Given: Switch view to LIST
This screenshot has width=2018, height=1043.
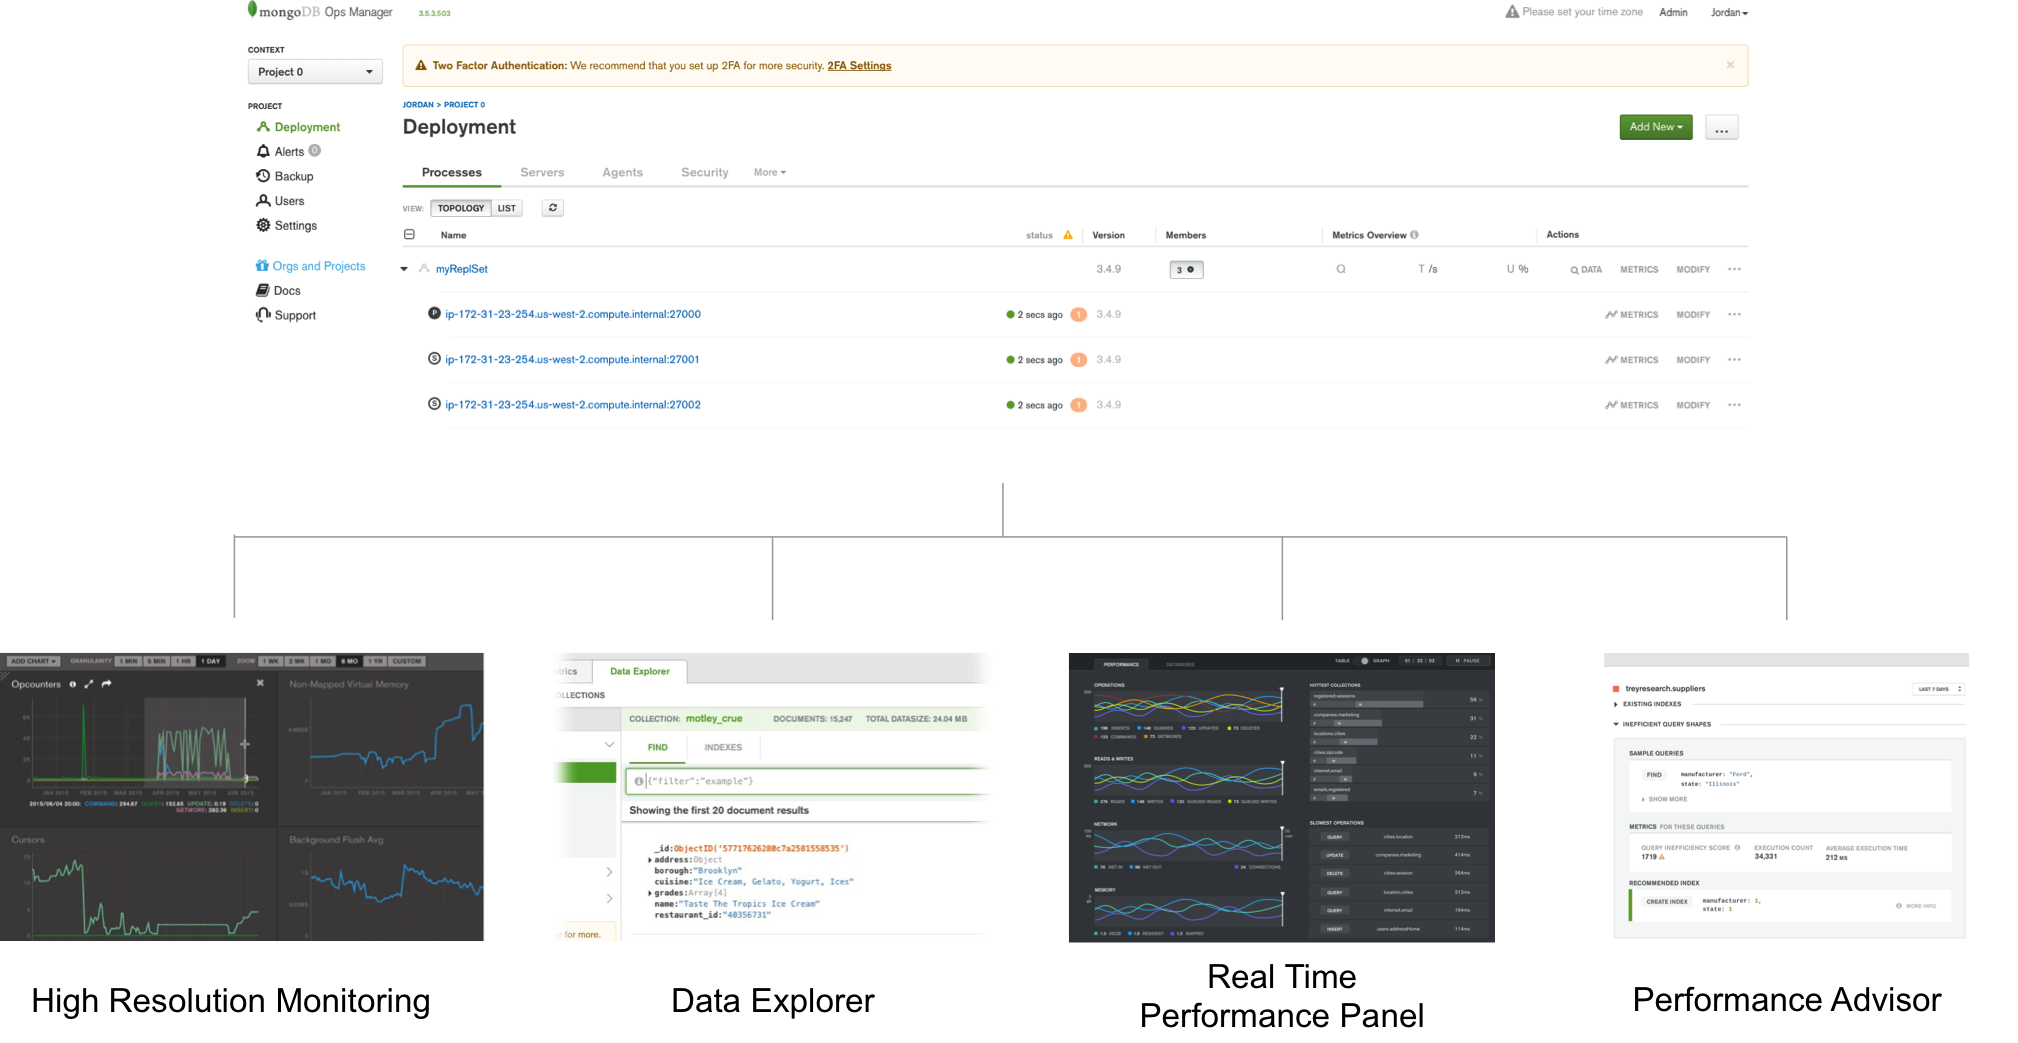Looking at the screenshot, I should coord(507,208).
